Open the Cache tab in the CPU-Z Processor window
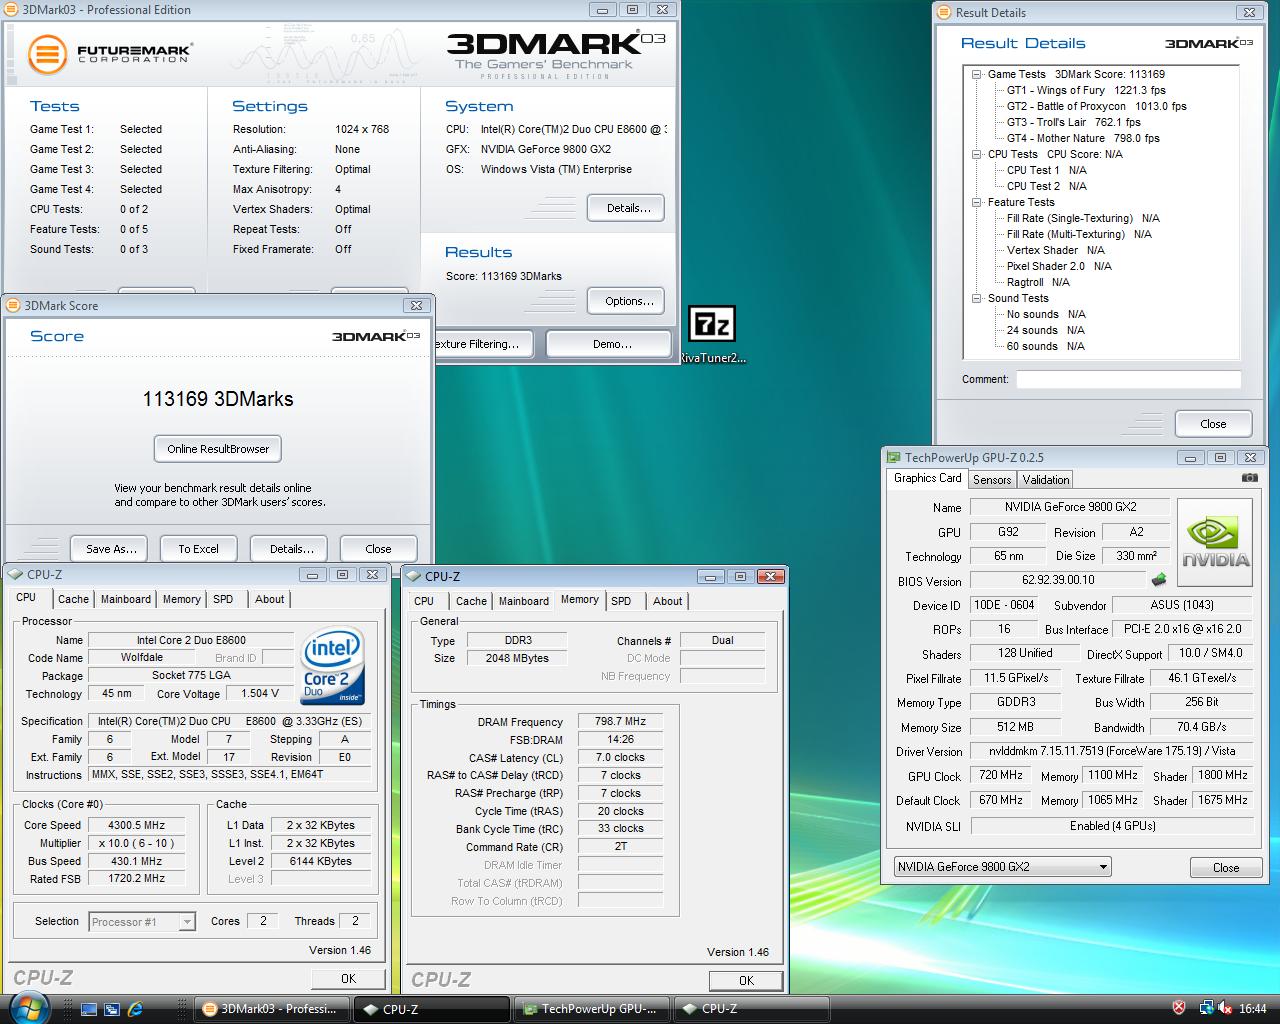Image resolution: width=1280 pixels, height=1024 pixels. click(73, 599)
